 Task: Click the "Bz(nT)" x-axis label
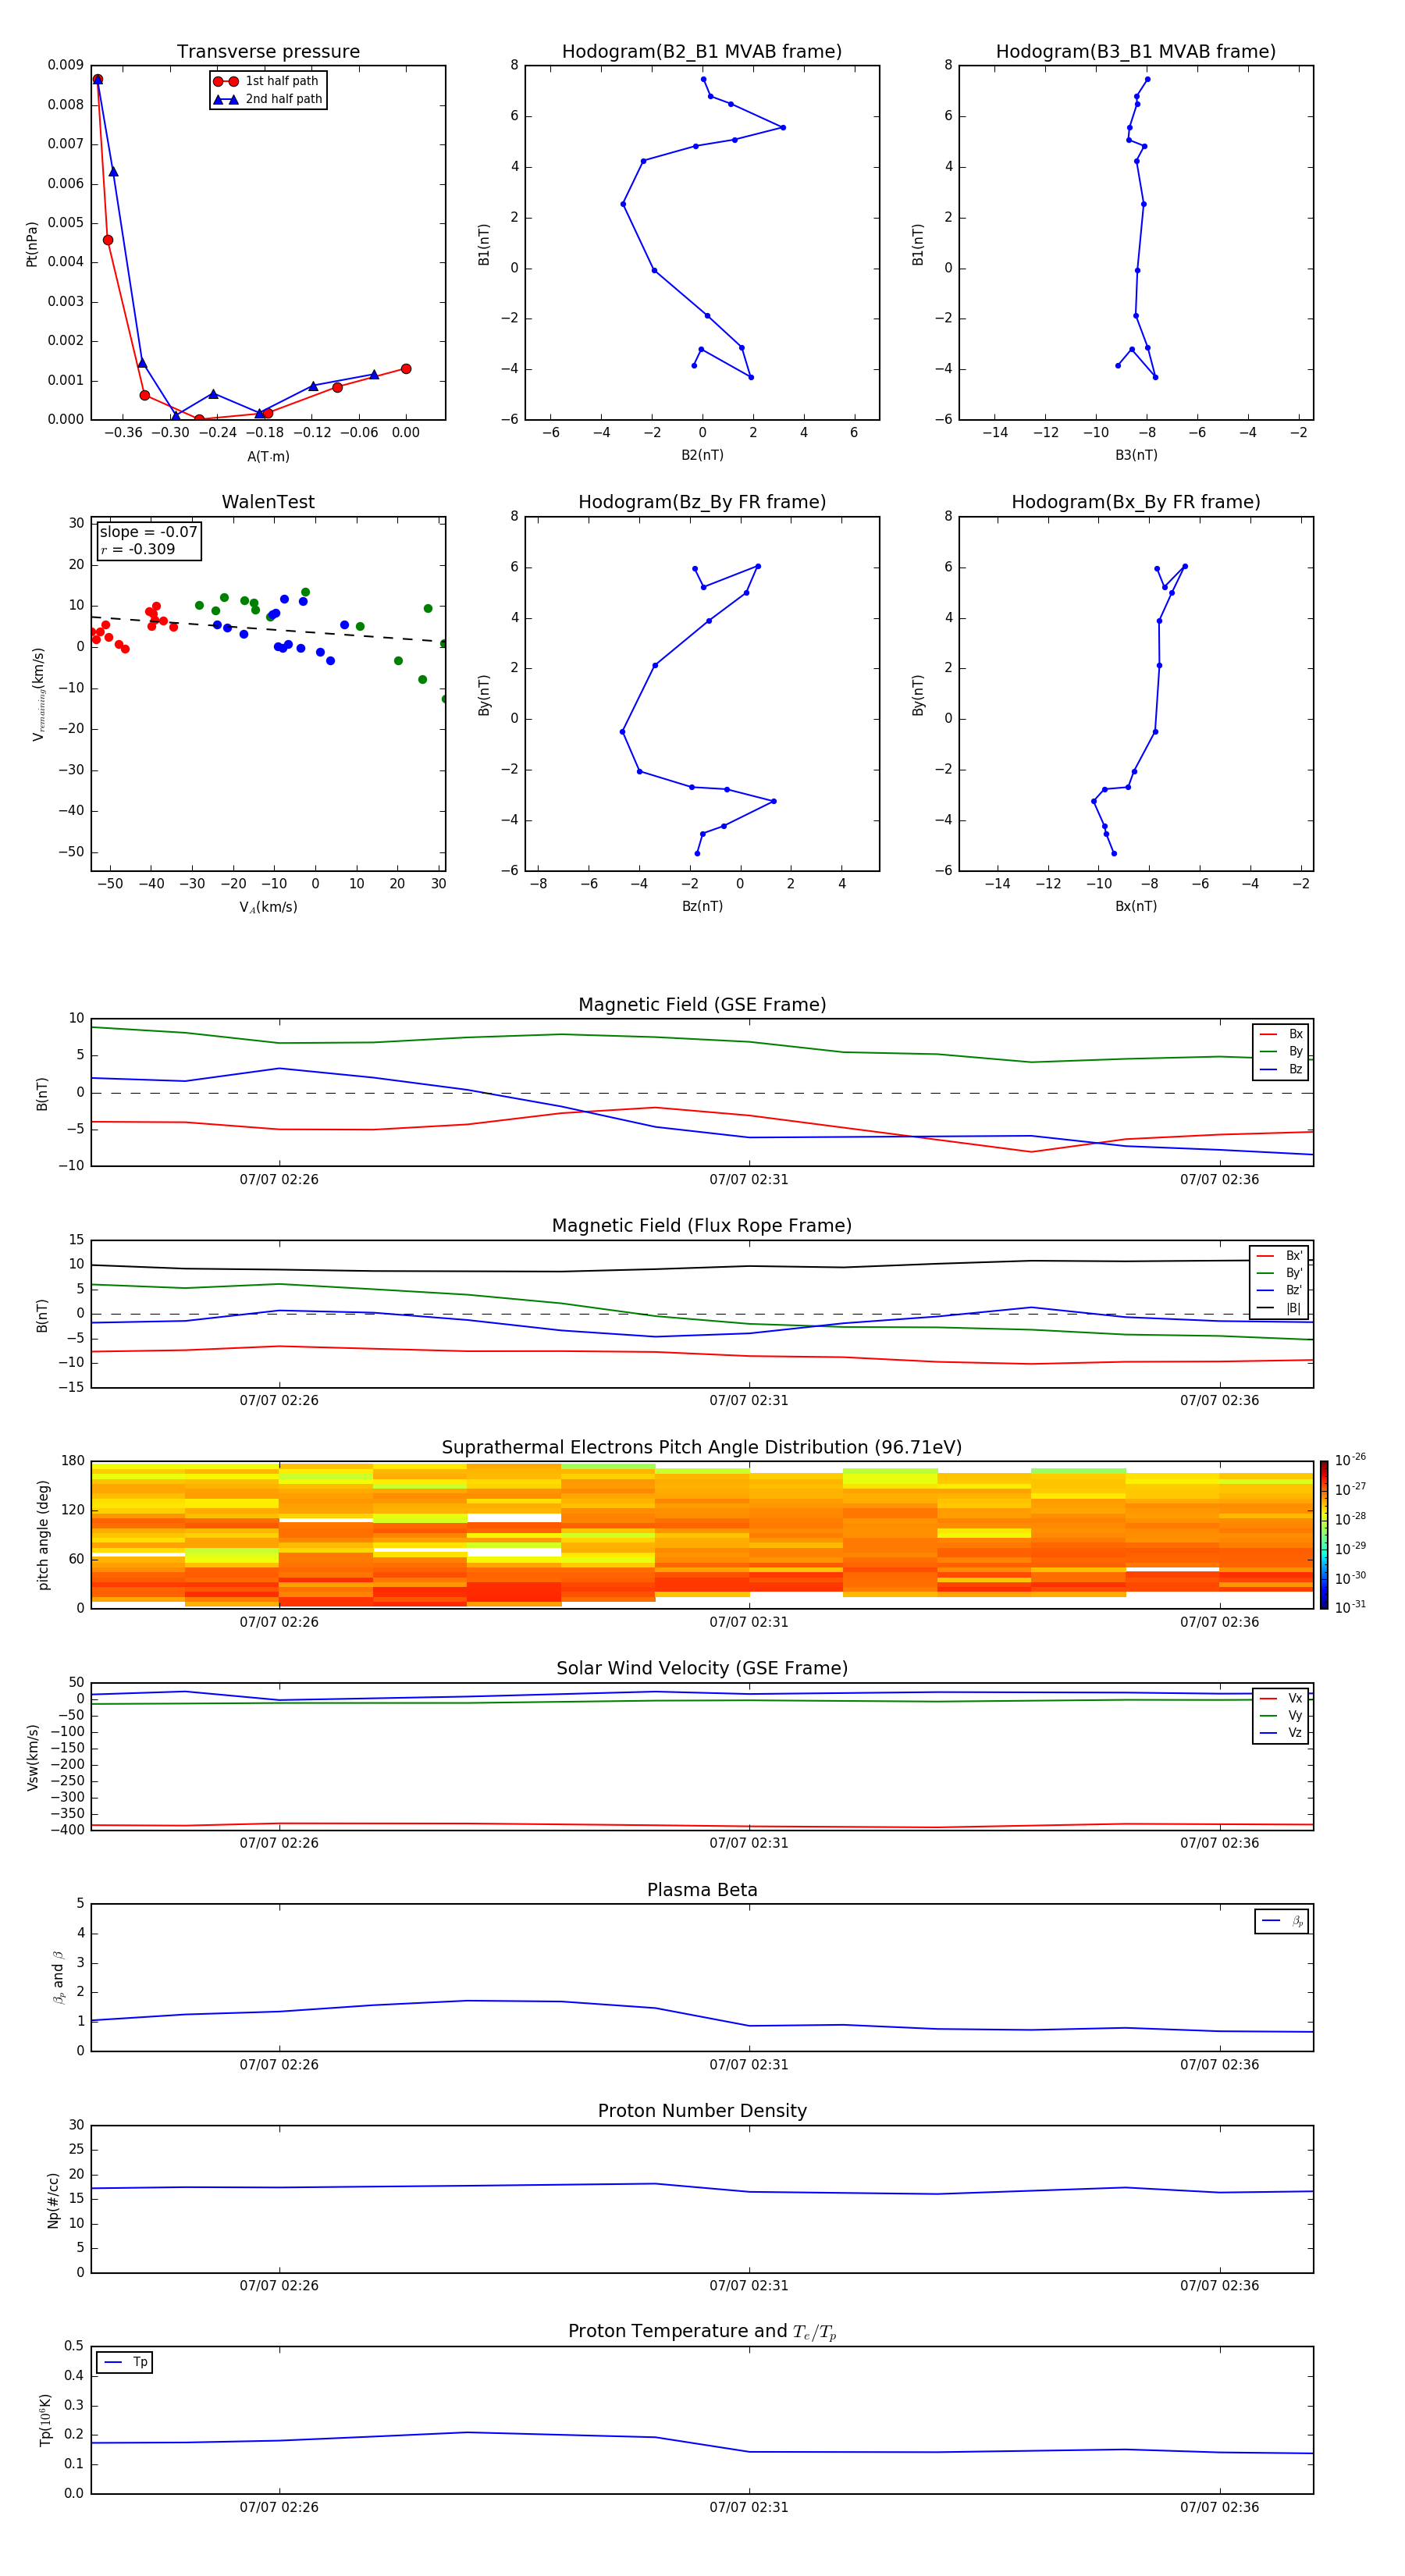point(702,906)
